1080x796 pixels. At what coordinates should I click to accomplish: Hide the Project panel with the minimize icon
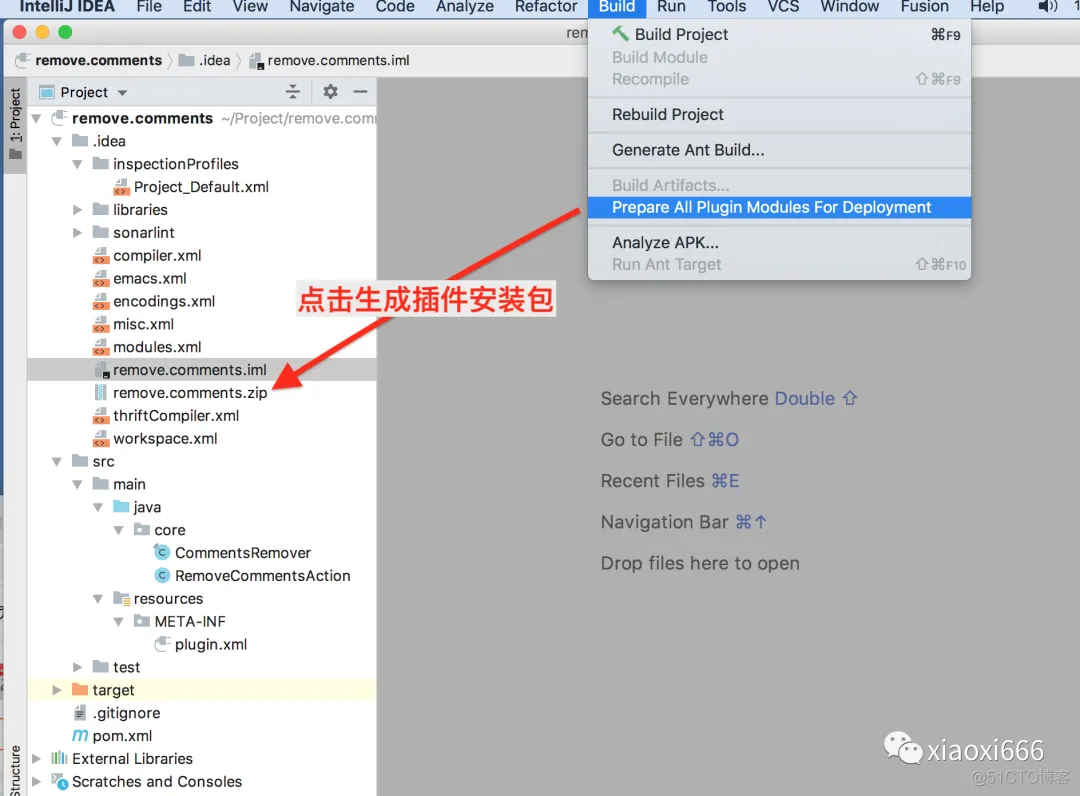pyautogui.click(x=361, y=91)
